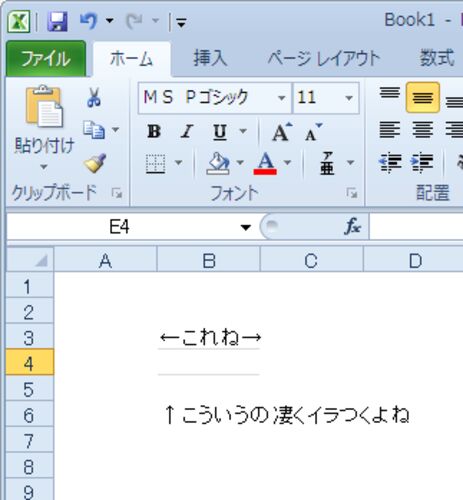Open the 数式 tab
This screenshot has width=463, height=500.
[437, 58]
